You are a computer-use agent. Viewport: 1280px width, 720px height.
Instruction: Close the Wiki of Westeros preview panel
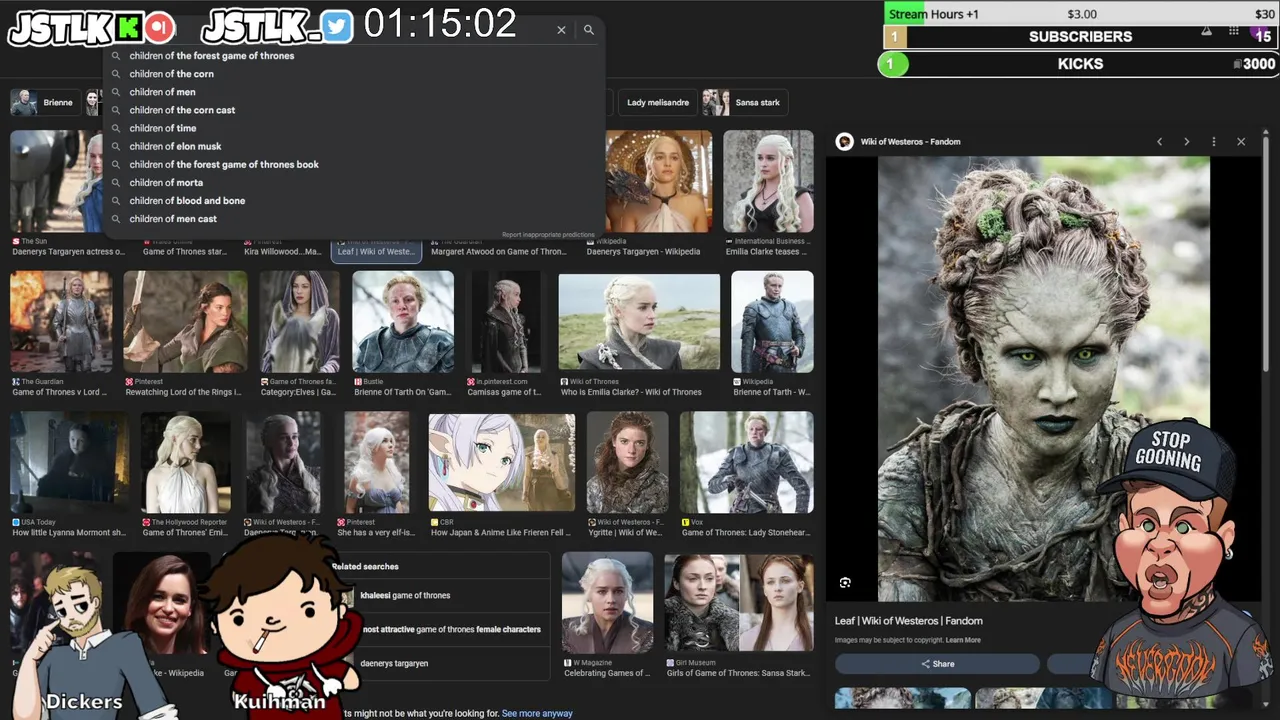(x=1241, y=142)
